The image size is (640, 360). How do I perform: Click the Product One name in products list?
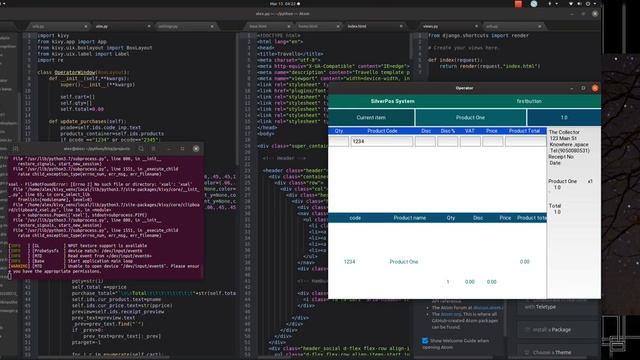404,262
